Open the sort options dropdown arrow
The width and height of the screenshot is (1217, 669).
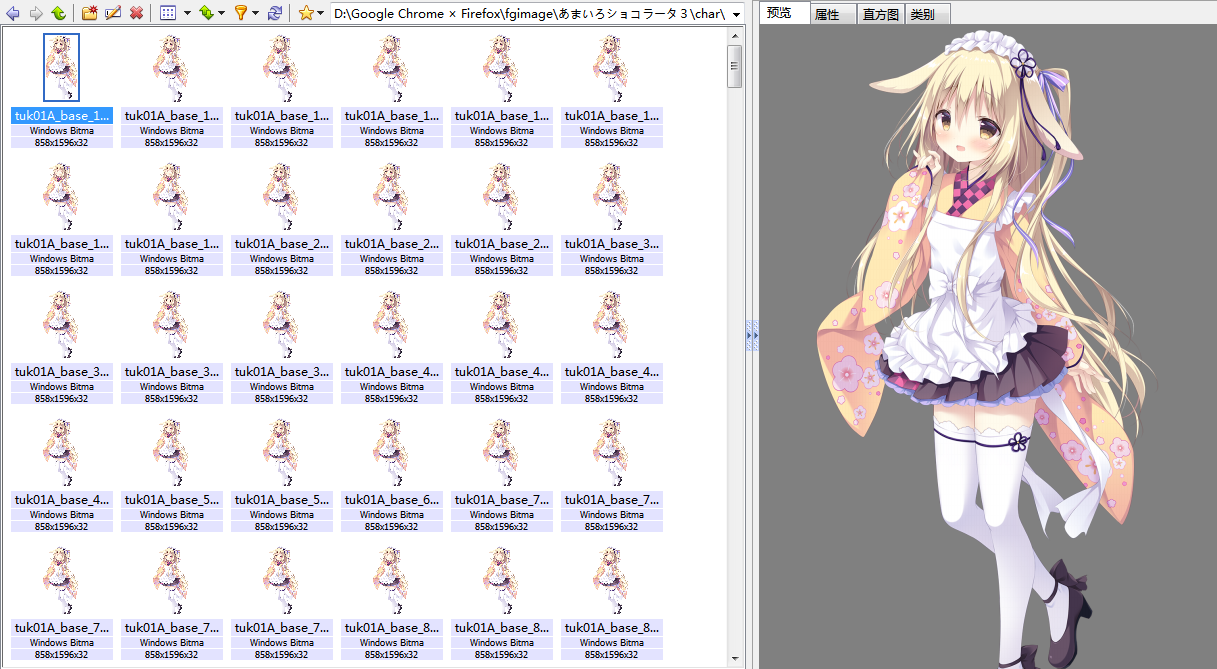point(221,14)
